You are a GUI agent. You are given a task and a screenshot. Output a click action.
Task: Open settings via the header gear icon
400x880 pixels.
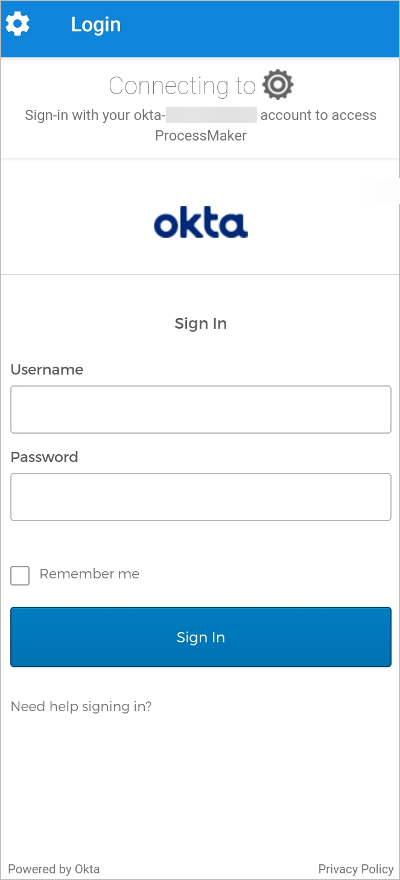17,25
